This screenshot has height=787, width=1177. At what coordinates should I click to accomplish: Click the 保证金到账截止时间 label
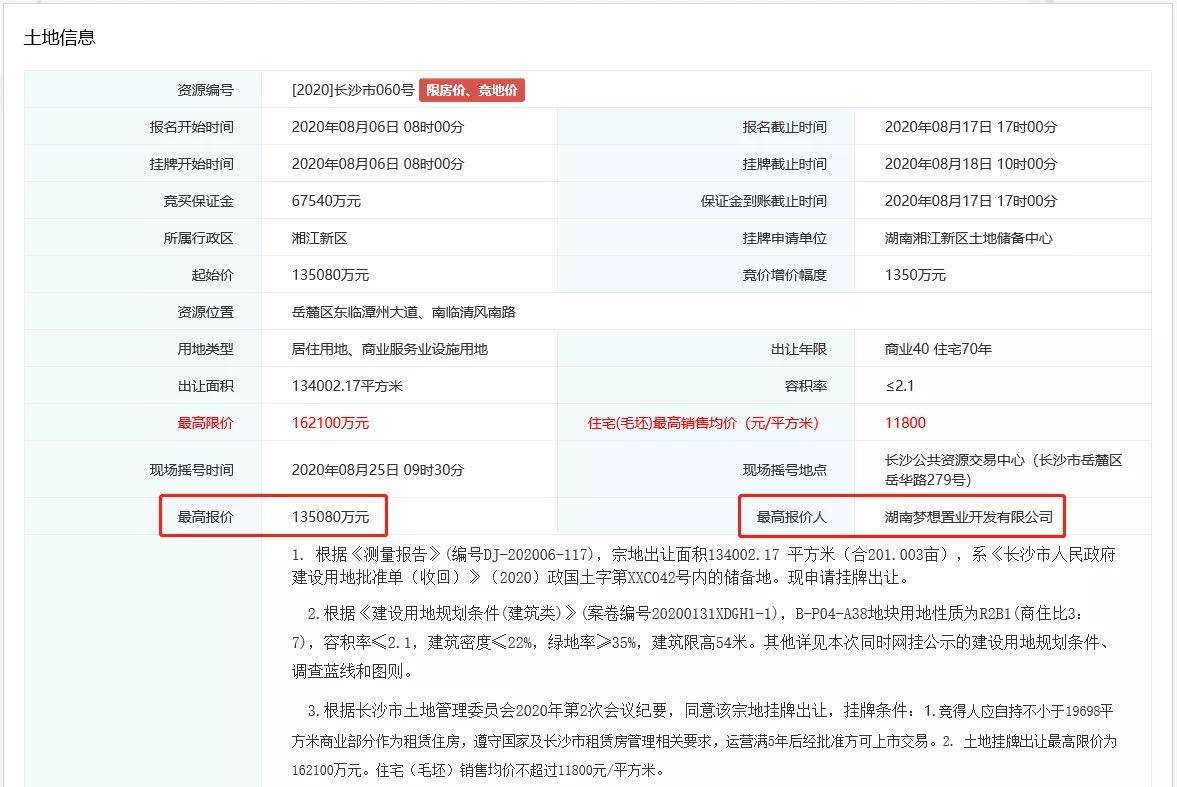coord(763,201)
